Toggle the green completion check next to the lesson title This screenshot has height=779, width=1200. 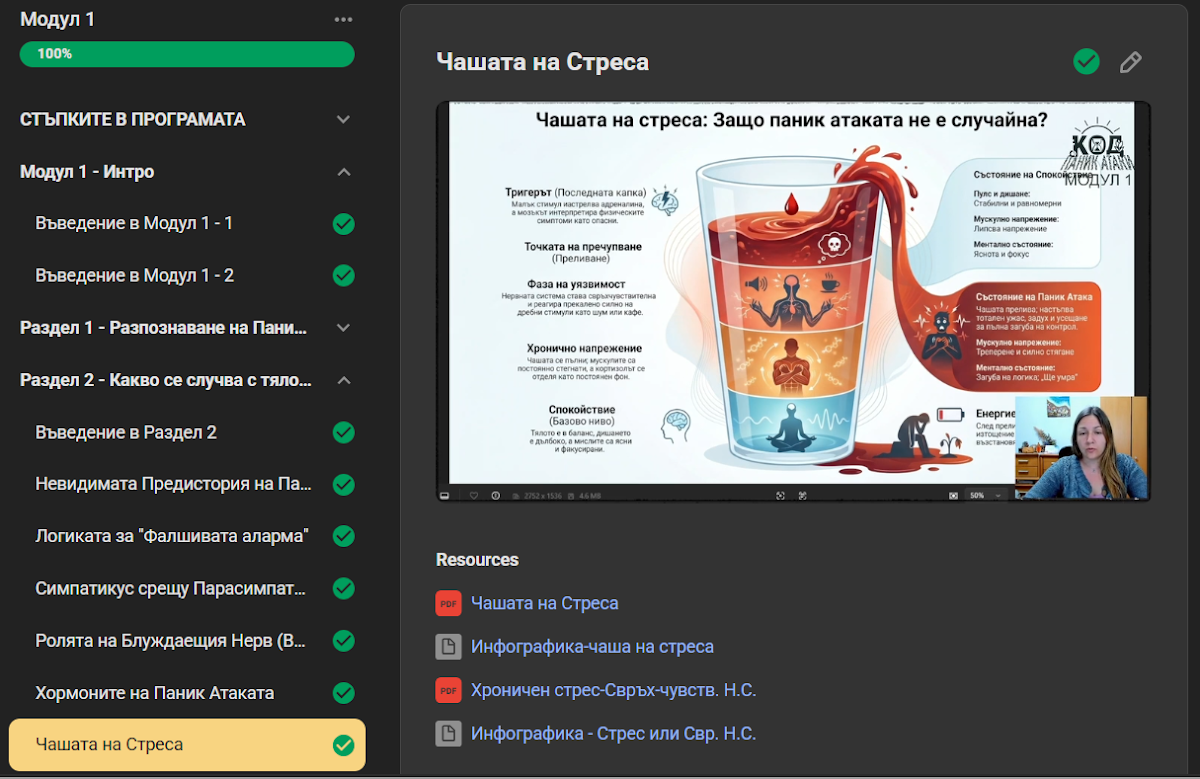coord(1086,62)
